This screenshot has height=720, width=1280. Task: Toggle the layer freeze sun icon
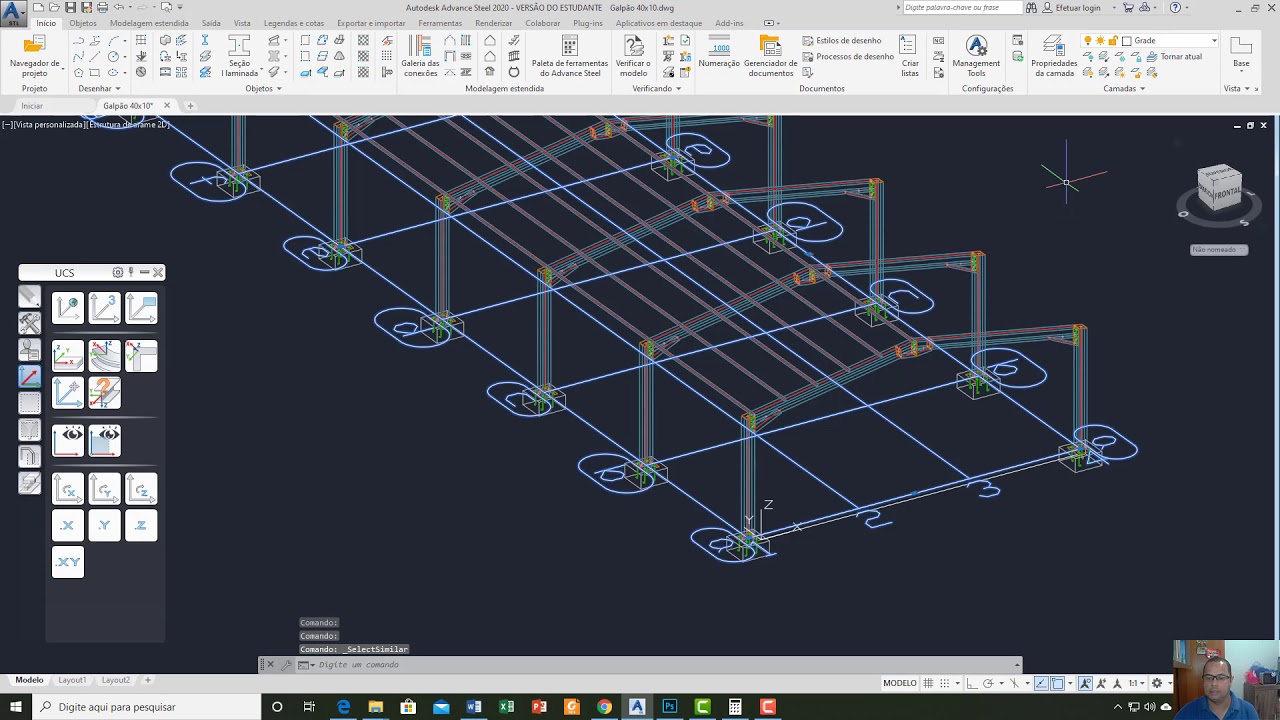pos(1101,41)
